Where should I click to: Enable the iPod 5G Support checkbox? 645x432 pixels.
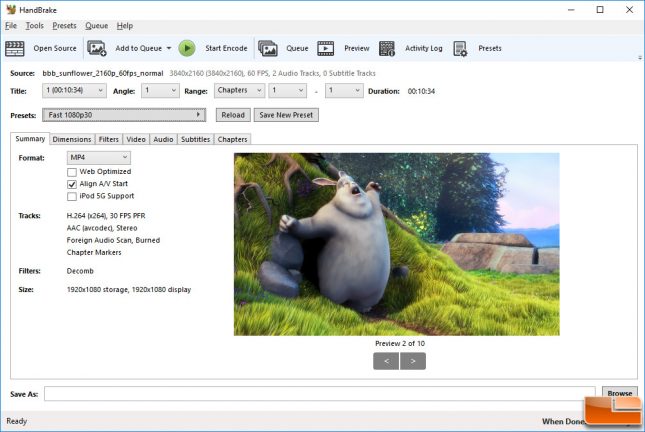pos(72,197)
